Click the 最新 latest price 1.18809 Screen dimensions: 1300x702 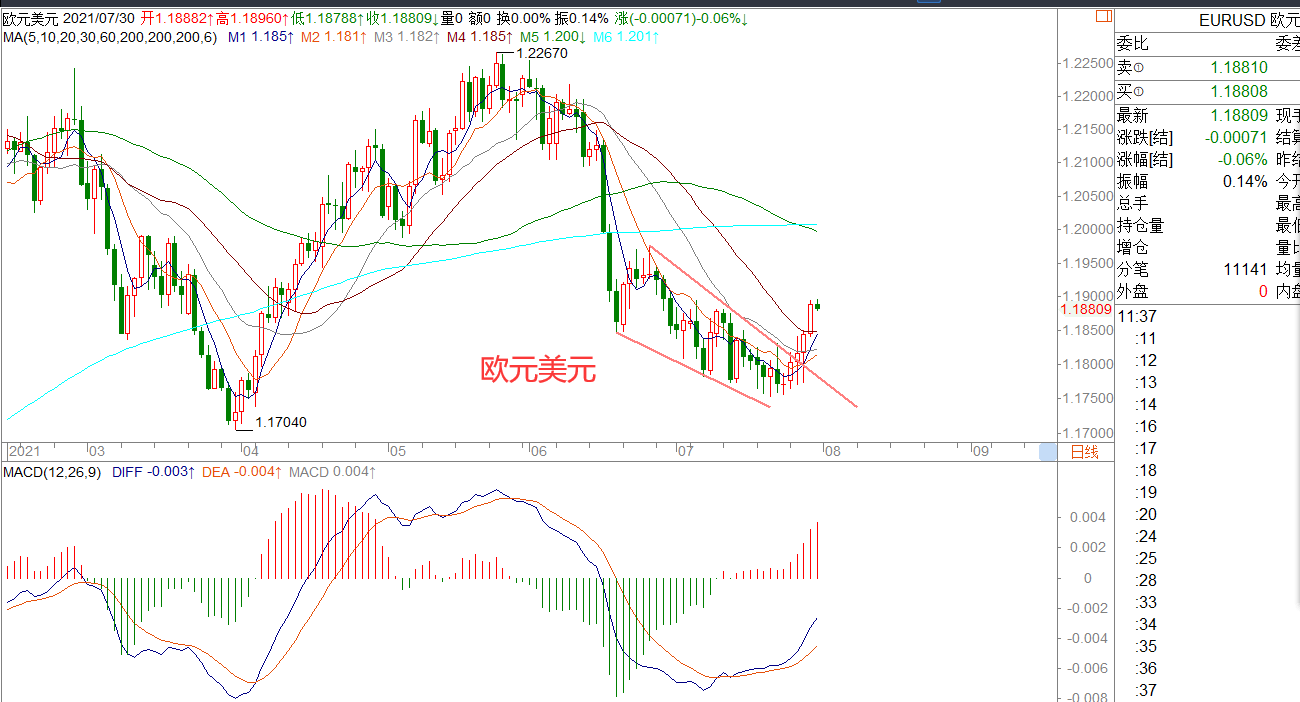coord(1238,115)
